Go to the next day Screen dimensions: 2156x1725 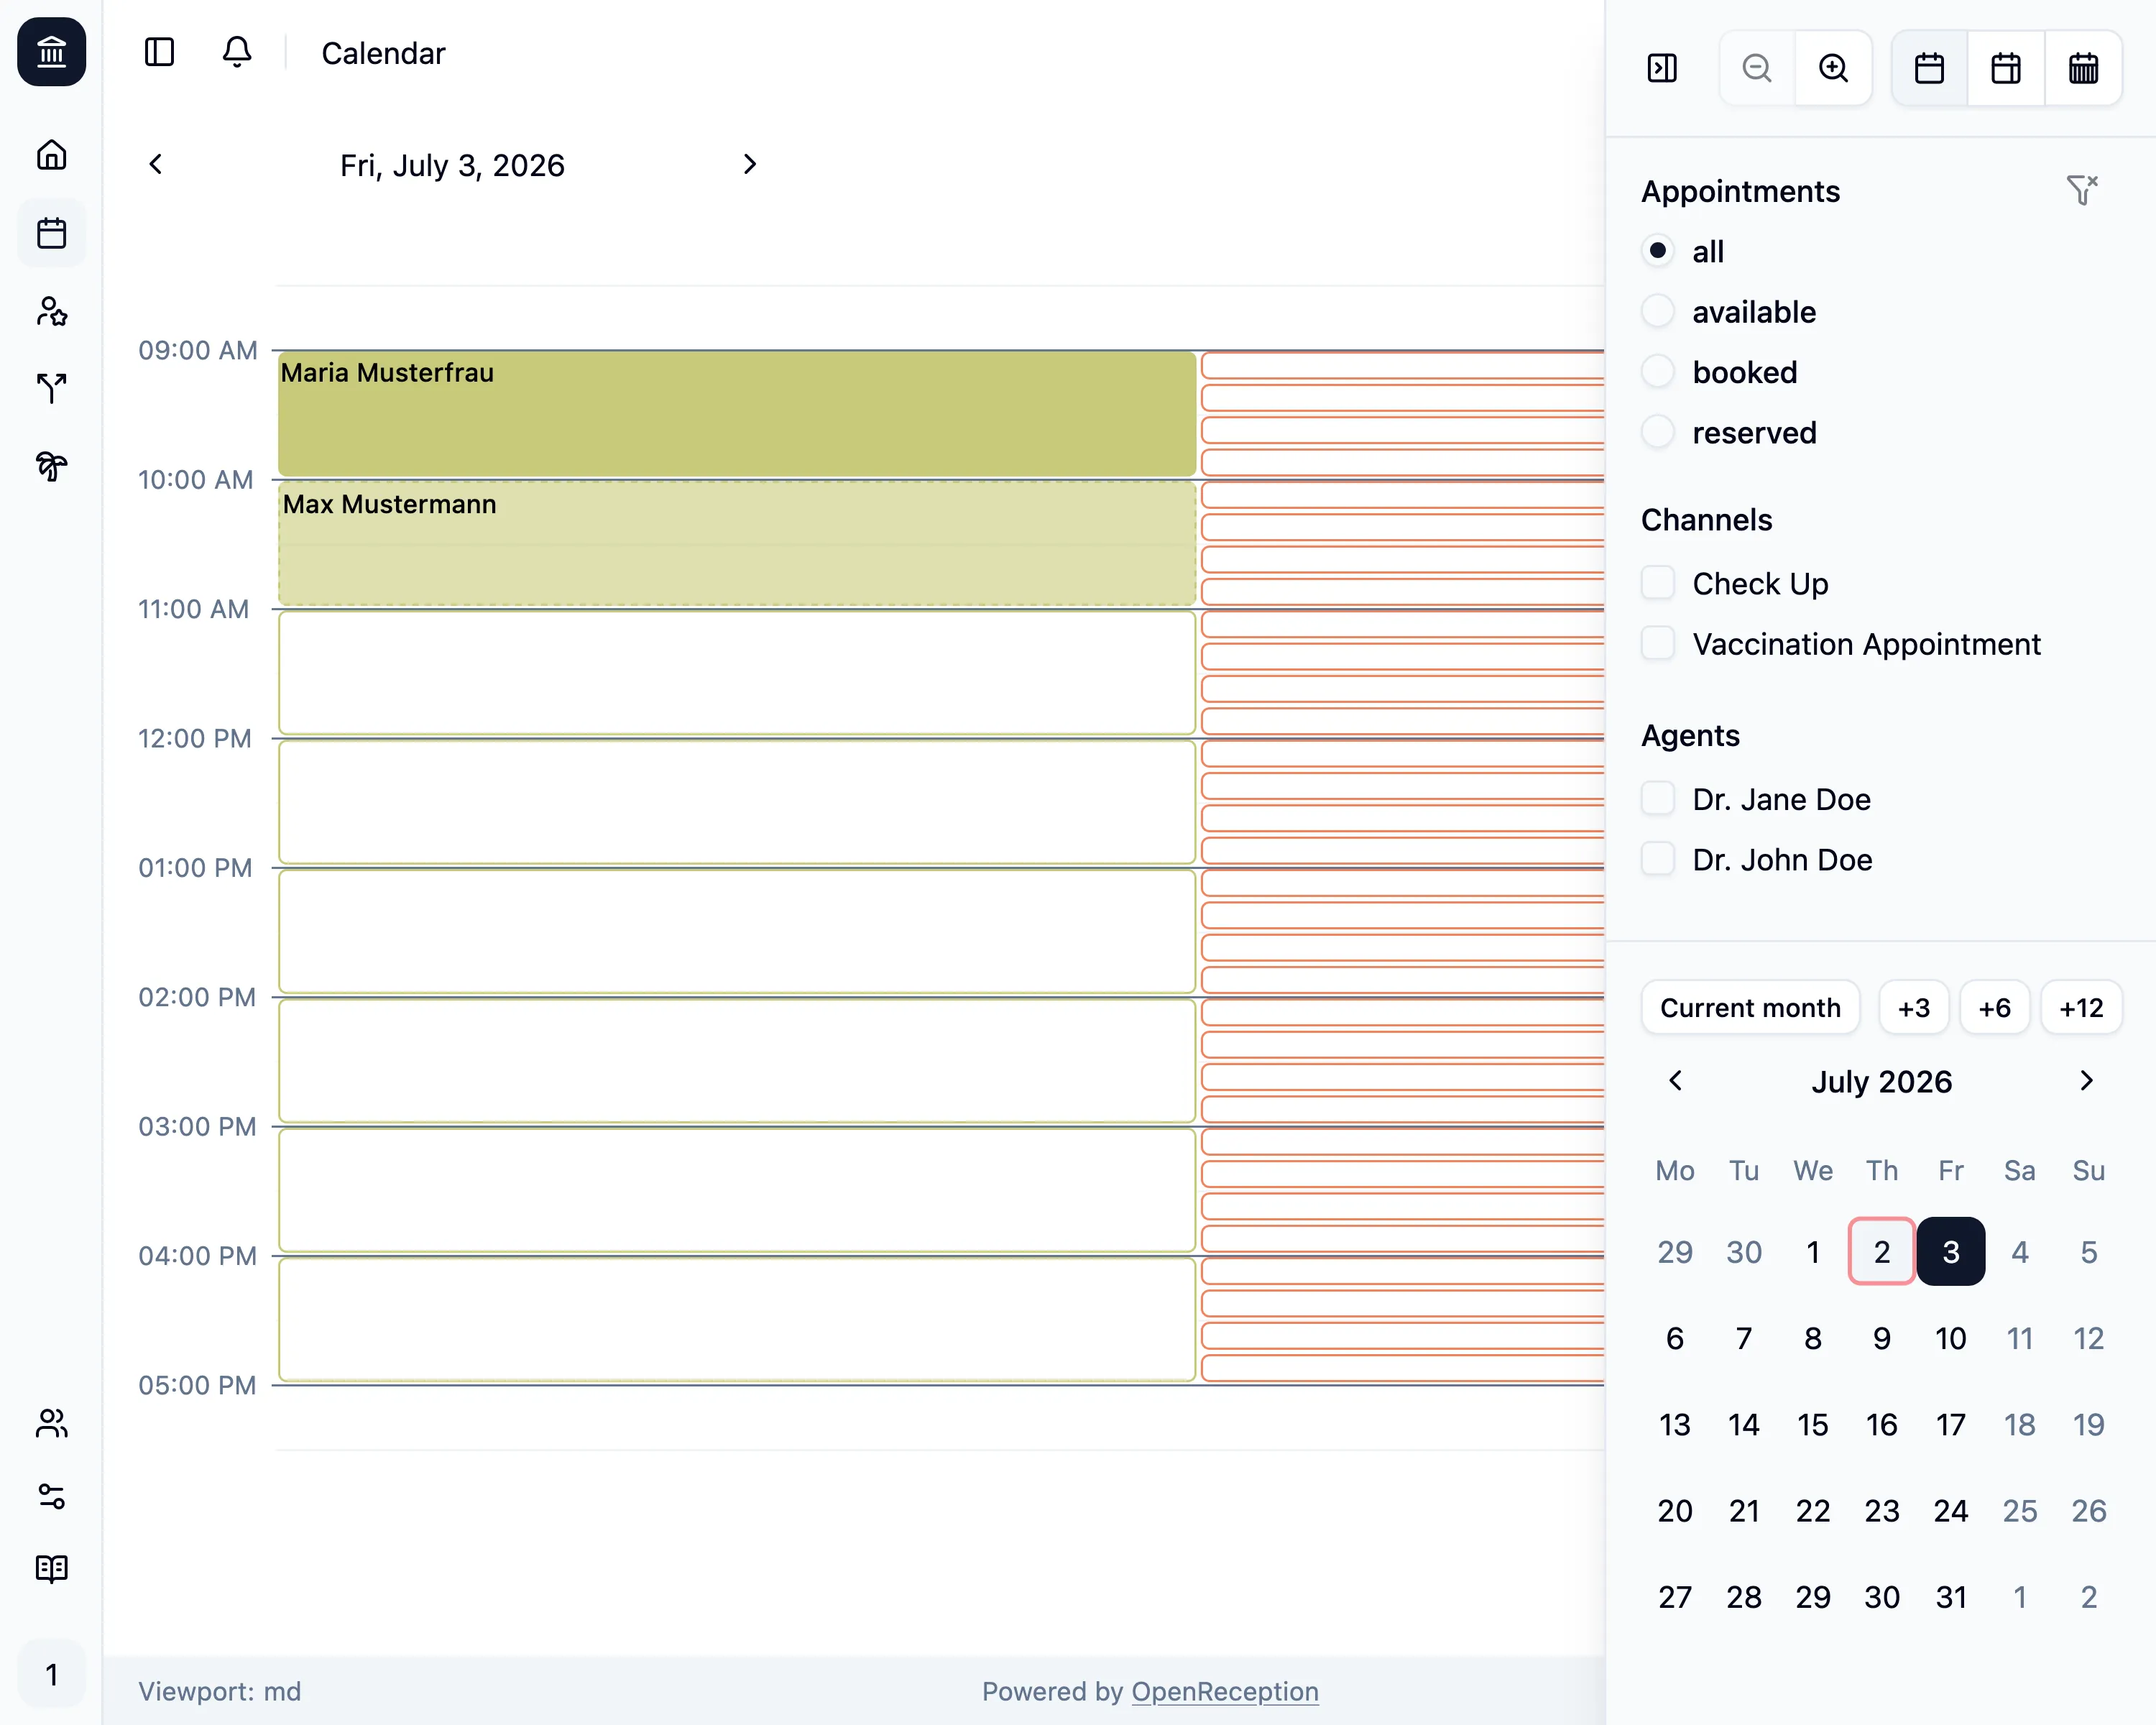[x=749, y=164]
